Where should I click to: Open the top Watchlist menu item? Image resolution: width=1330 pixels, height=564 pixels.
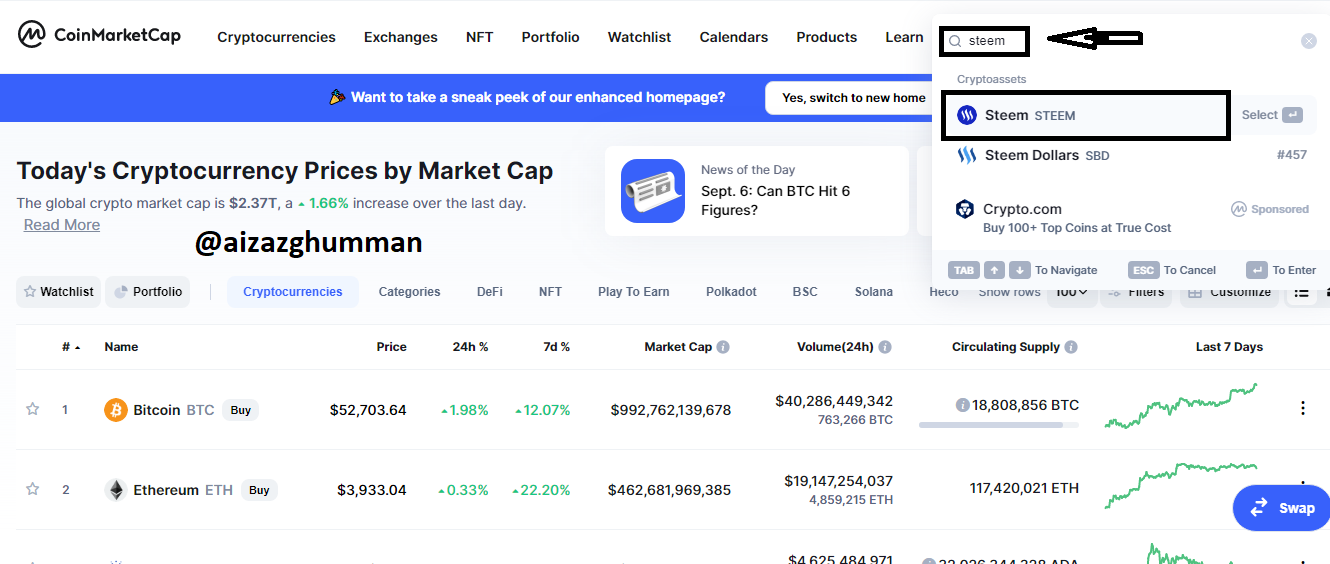pos(639,37)
